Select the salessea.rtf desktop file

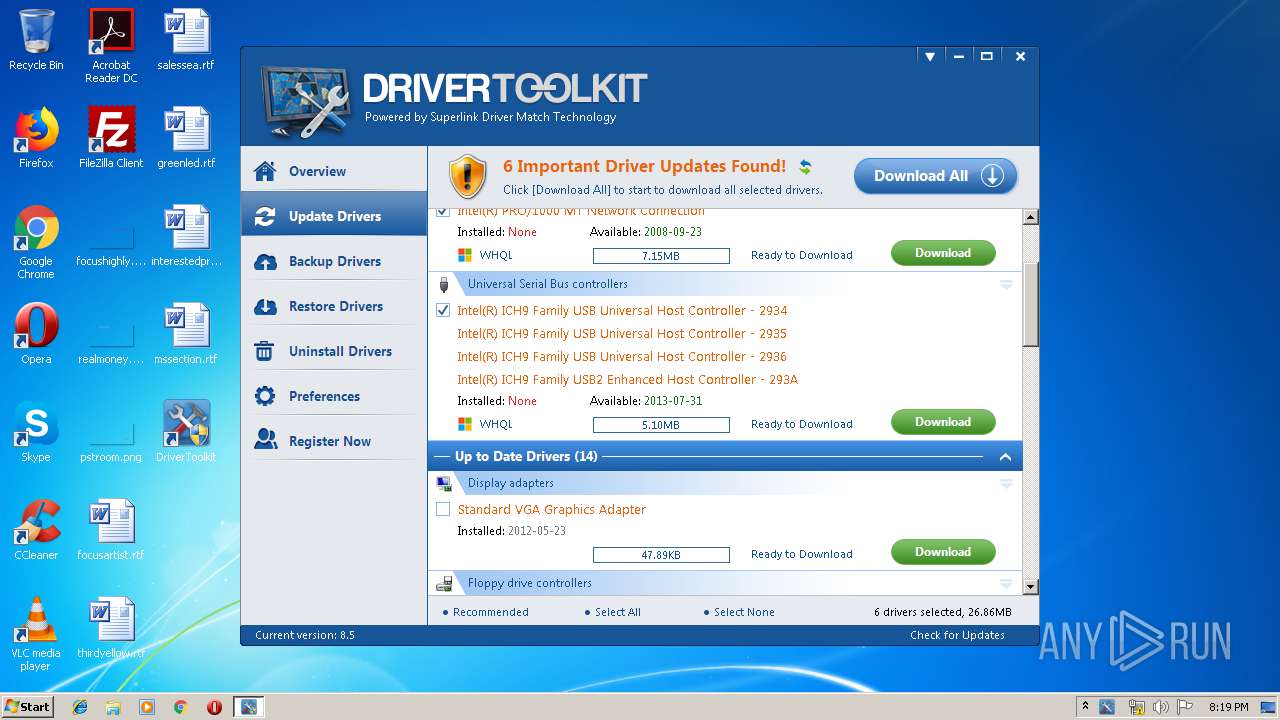[186, 40]
